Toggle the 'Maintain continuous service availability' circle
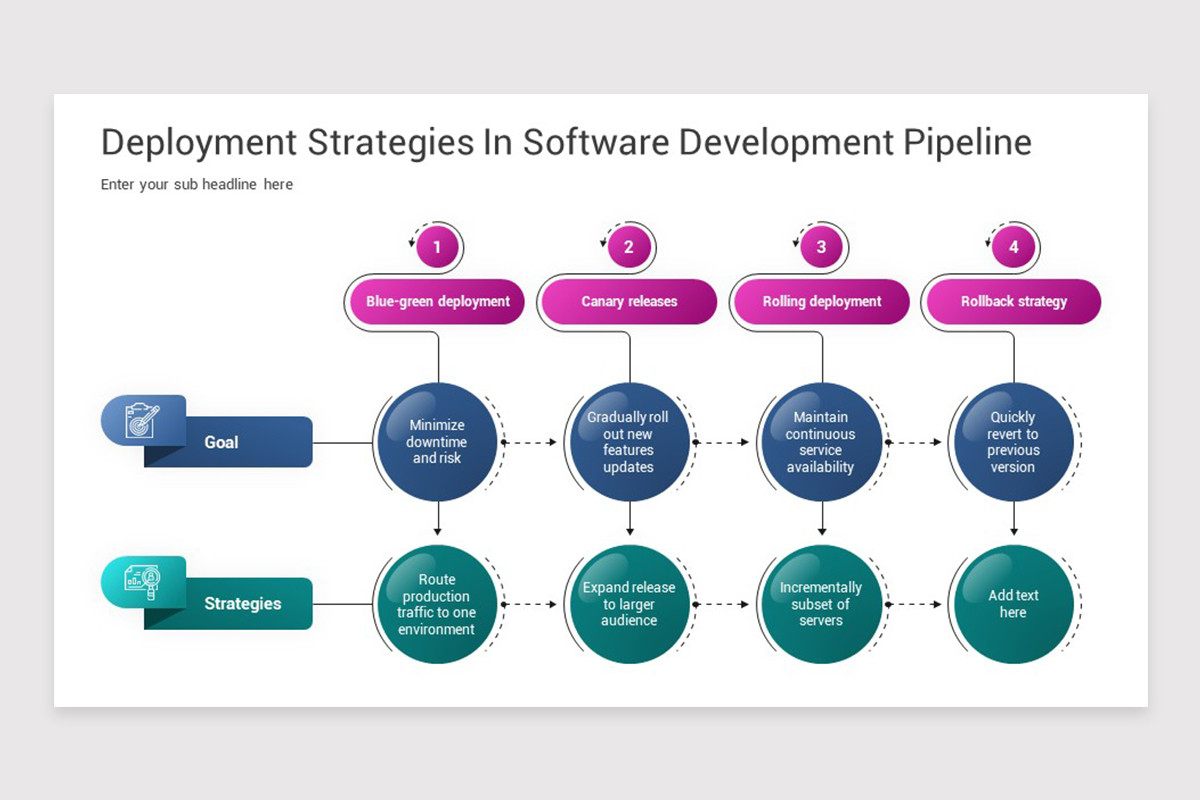Screen dimensions: 1200x800 [821, 440]
